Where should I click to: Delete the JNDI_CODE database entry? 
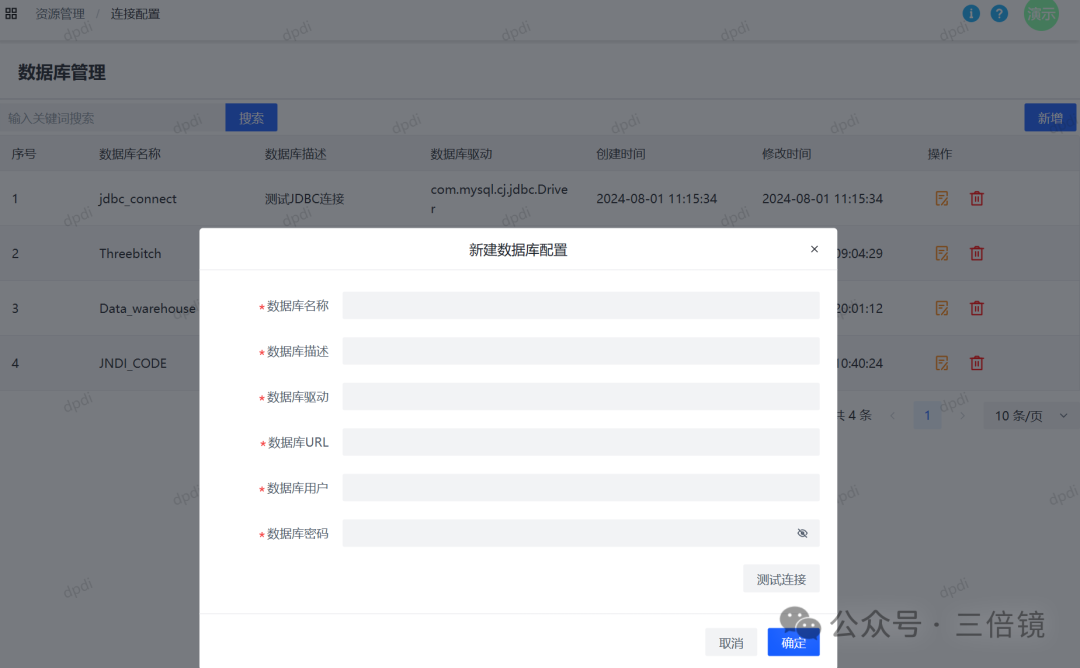point(977,363)
